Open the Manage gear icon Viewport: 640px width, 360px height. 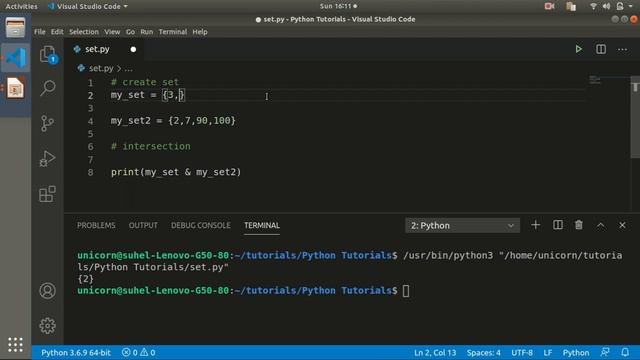point(48,326)
